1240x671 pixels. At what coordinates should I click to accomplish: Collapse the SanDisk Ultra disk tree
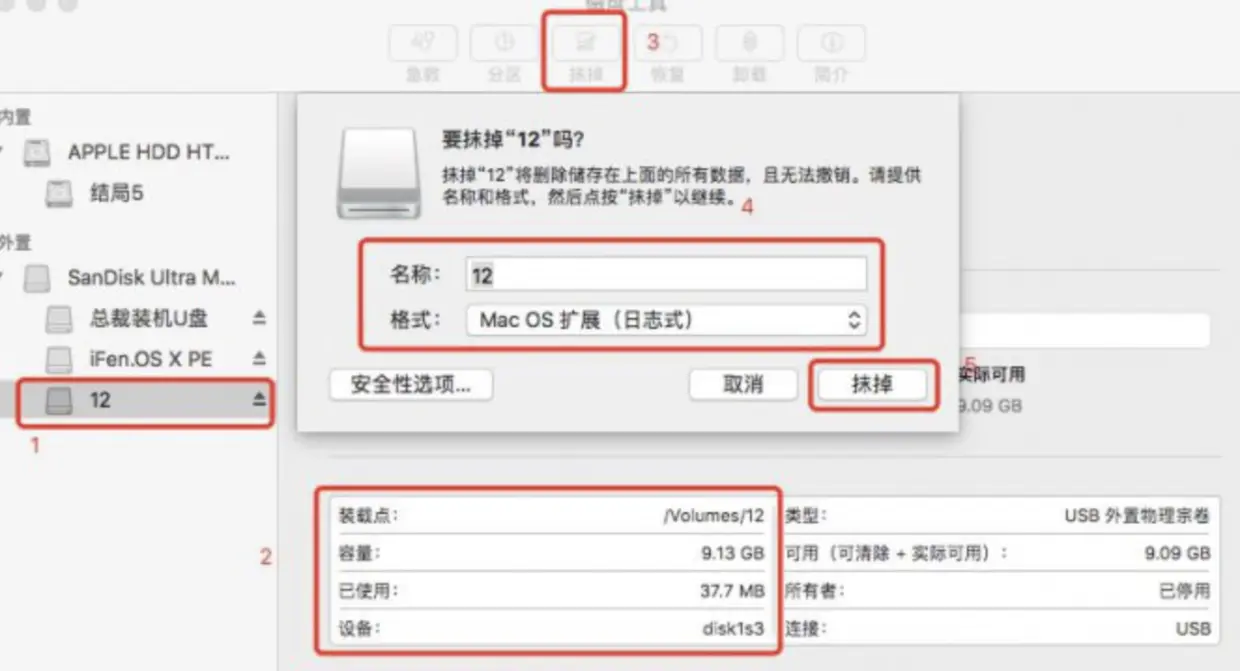3,276
